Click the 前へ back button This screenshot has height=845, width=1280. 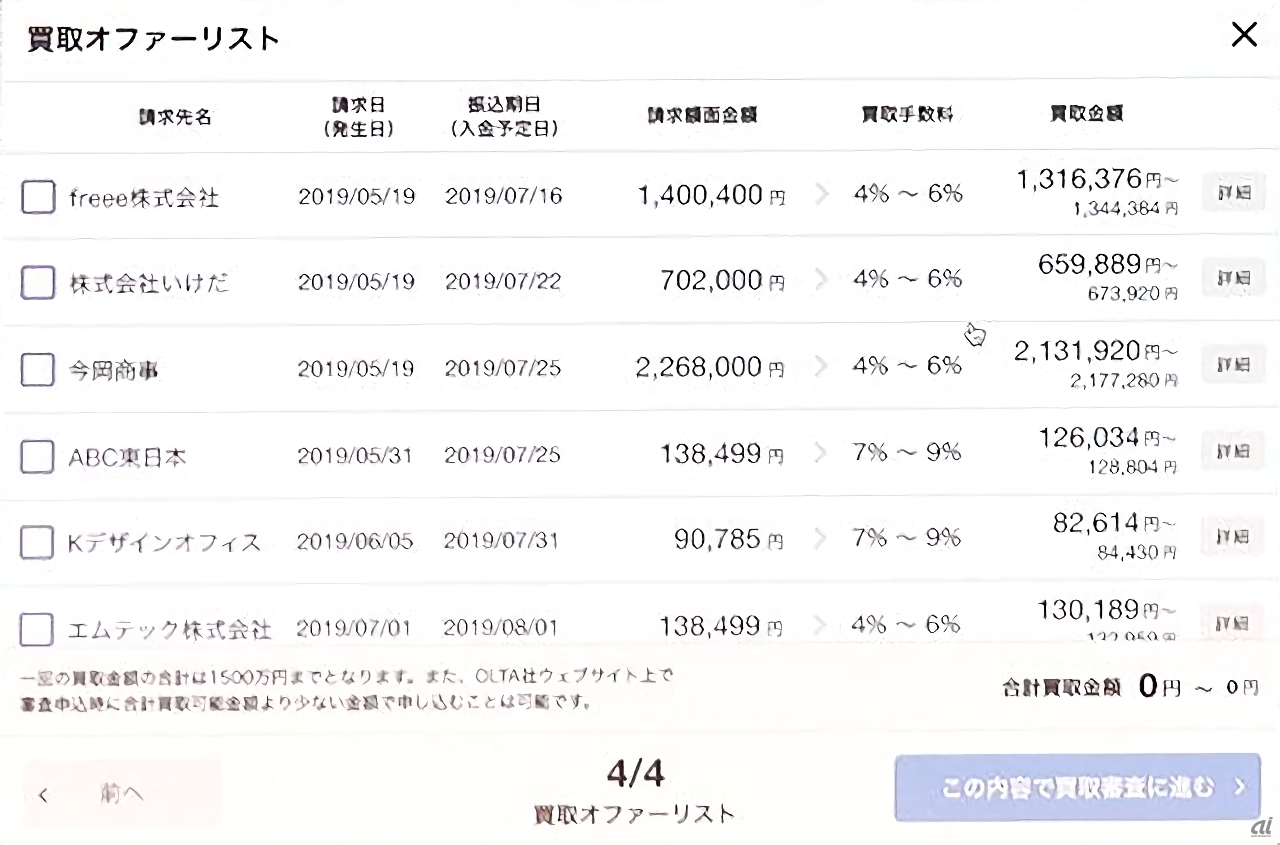[x=121, y=793]
